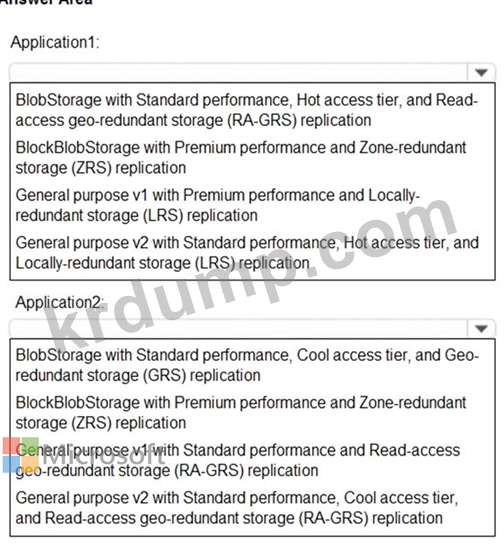The image size is (504, 548).
Task: Open the Application2 dropdown arrow
Action: coord(481,329)
